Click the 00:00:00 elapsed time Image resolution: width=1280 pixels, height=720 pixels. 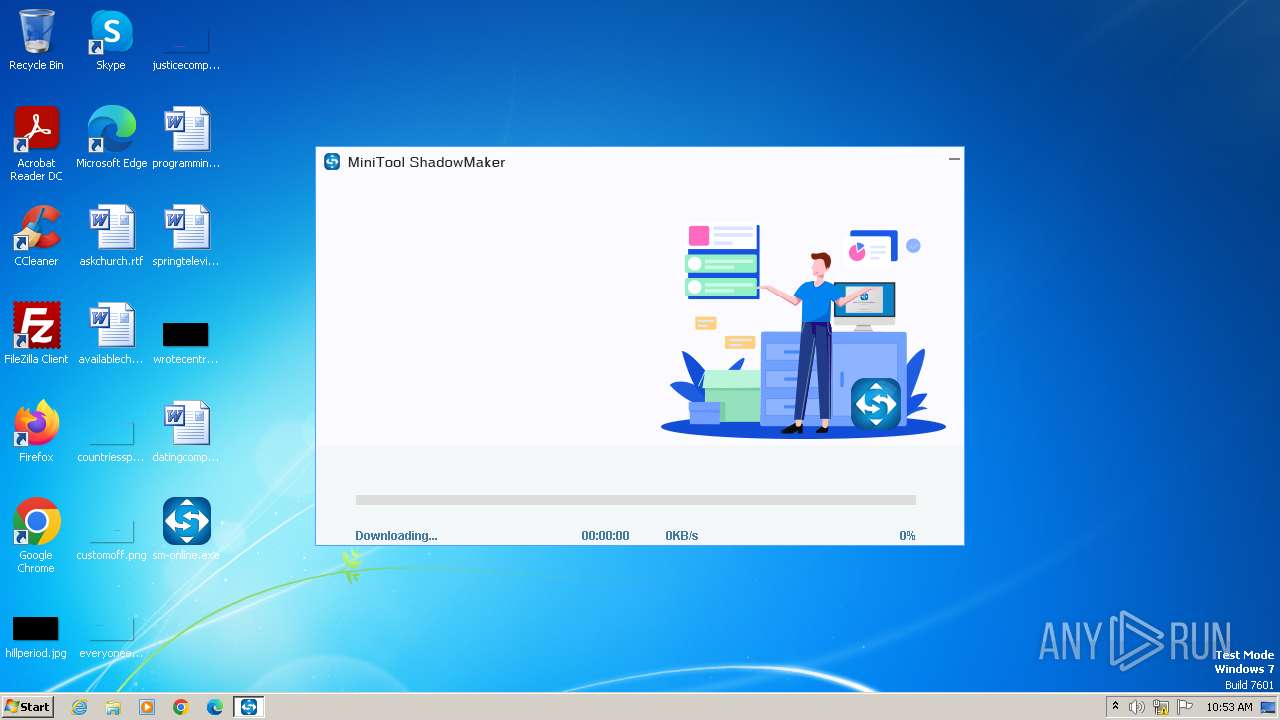coord(605,536)
